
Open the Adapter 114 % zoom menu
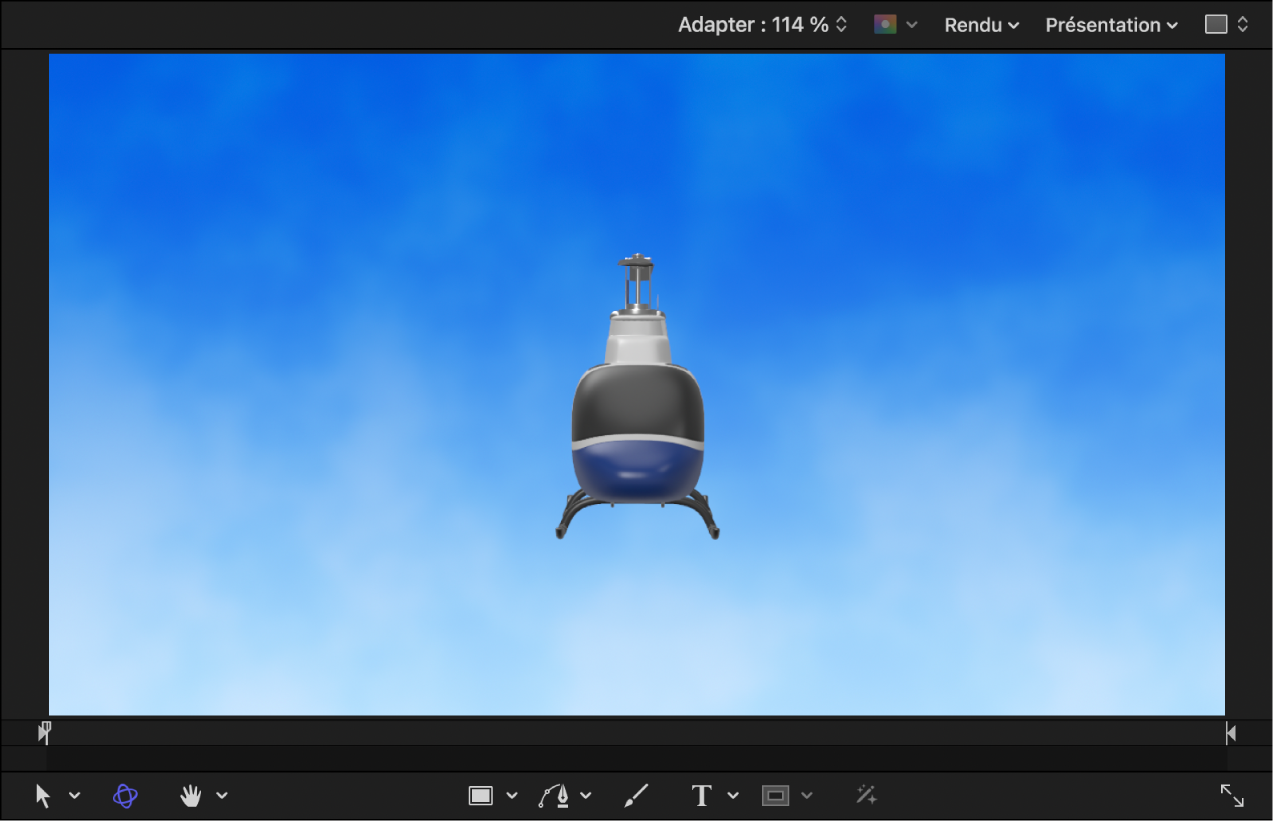pos(762,25)
